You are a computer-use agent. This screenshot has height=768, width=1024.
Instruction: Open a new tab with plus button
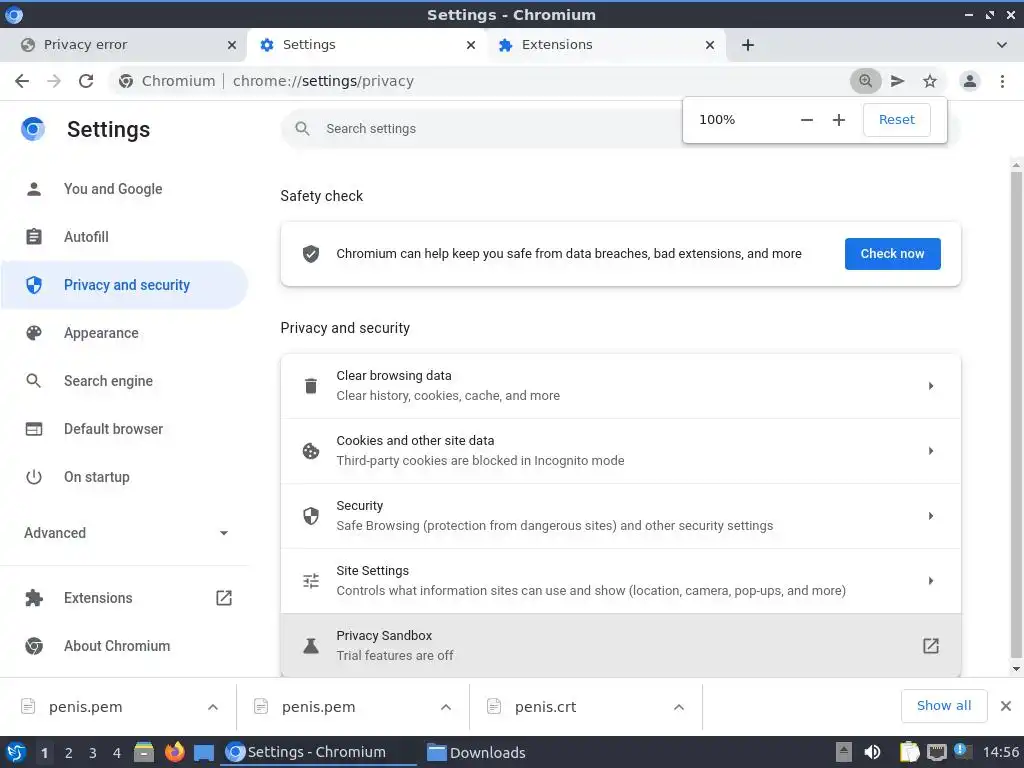point(748,45)
